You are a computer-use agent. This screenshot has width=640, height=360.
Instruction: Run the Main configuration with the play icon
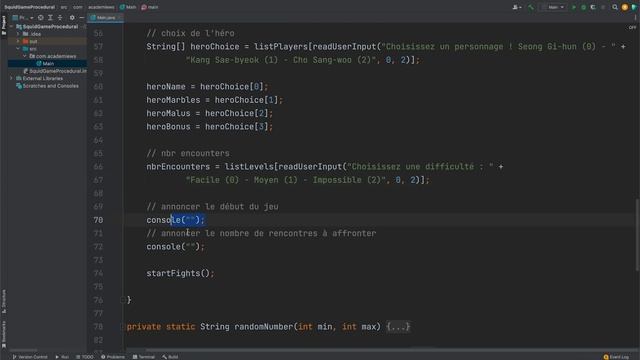573,7
